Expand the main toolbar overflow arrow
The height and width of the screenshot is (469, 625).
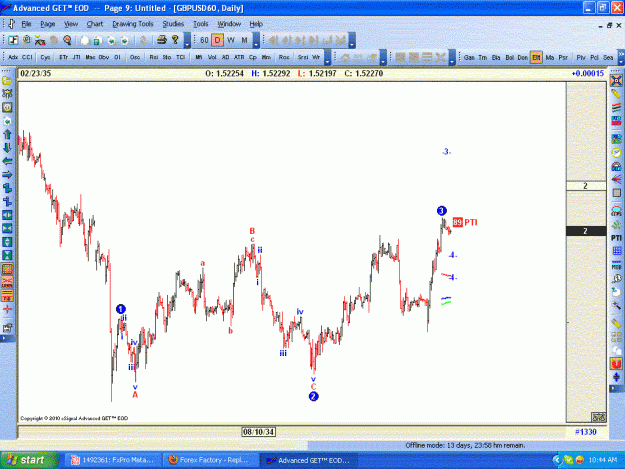click(x=187, y=40)
